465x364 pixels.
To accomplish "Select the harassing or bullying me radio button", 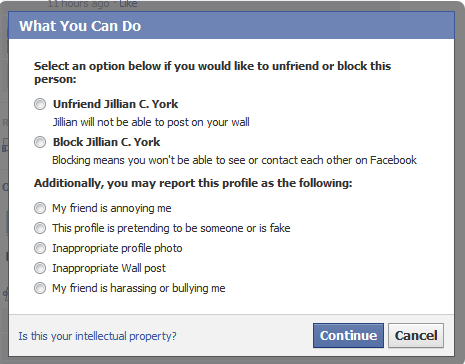I will (x=40, y=288).
